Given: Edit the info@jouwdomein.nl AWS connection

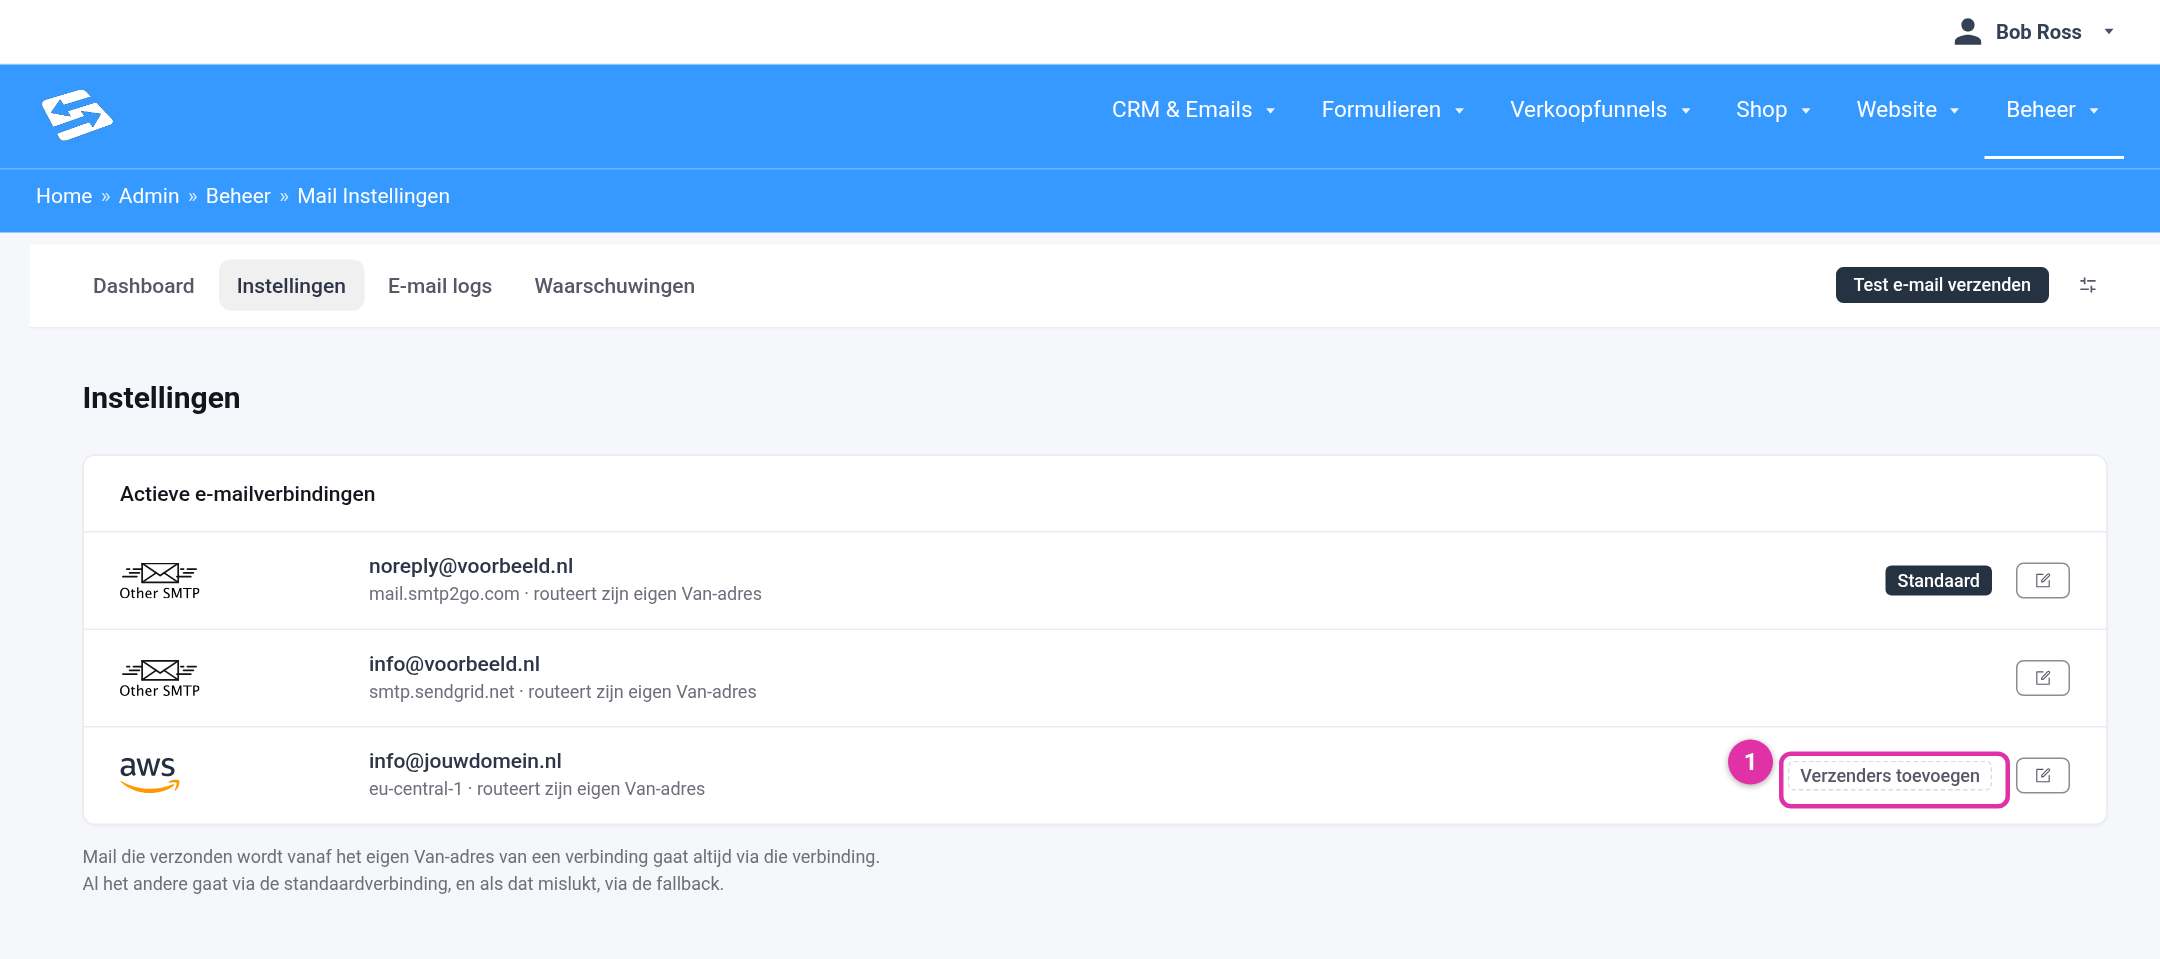Looking at the screenshot, I should (x=2042, y=776).
